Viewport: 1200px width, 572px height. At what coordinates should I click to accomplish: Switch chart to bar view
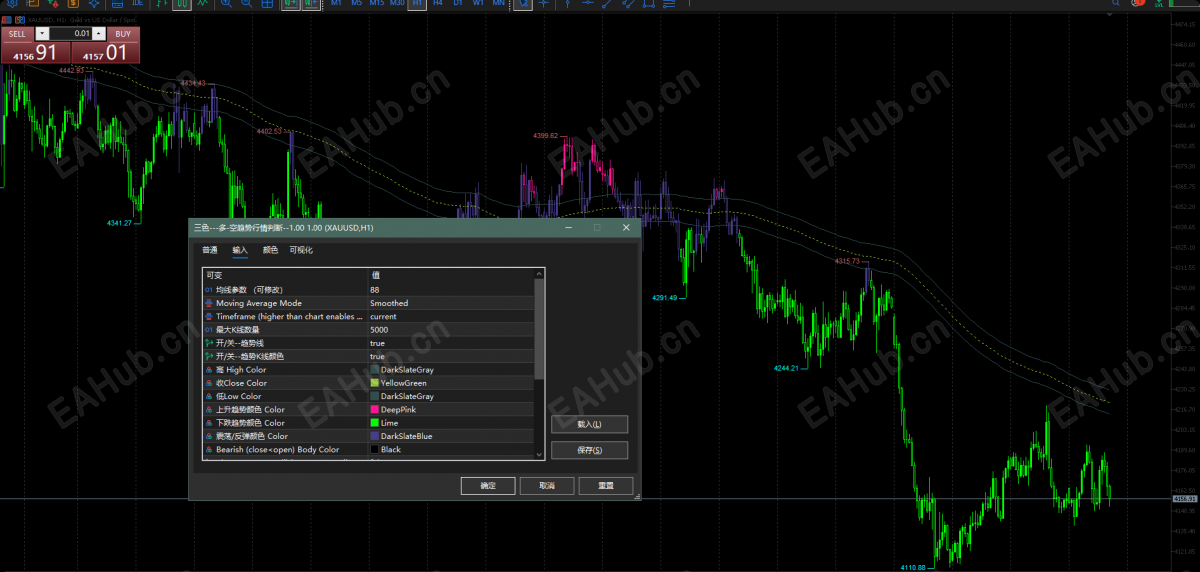(160, 4)
